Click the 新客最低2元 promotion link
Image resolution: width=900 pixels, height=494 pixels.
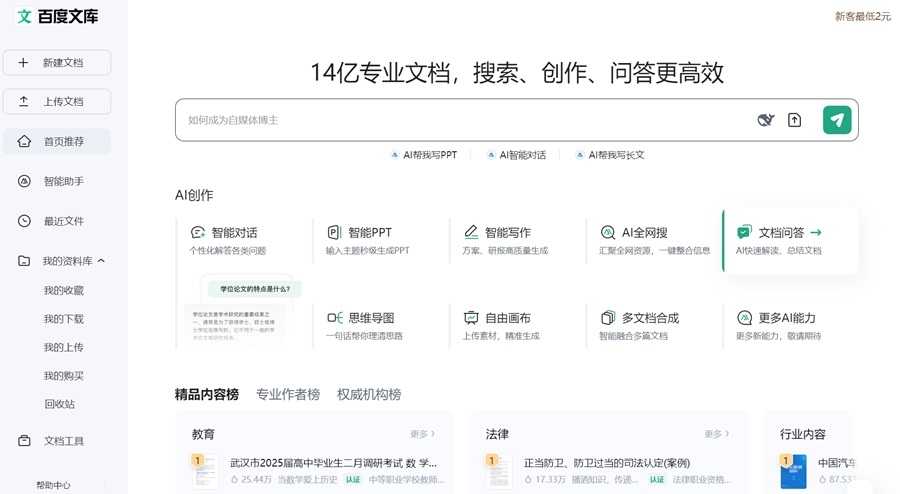[x=863, y=17]
